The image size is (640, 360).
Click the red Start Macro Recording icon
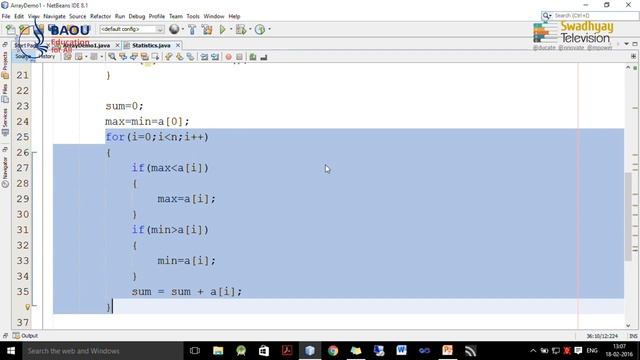pyautogui.click(x=229, y=57)
